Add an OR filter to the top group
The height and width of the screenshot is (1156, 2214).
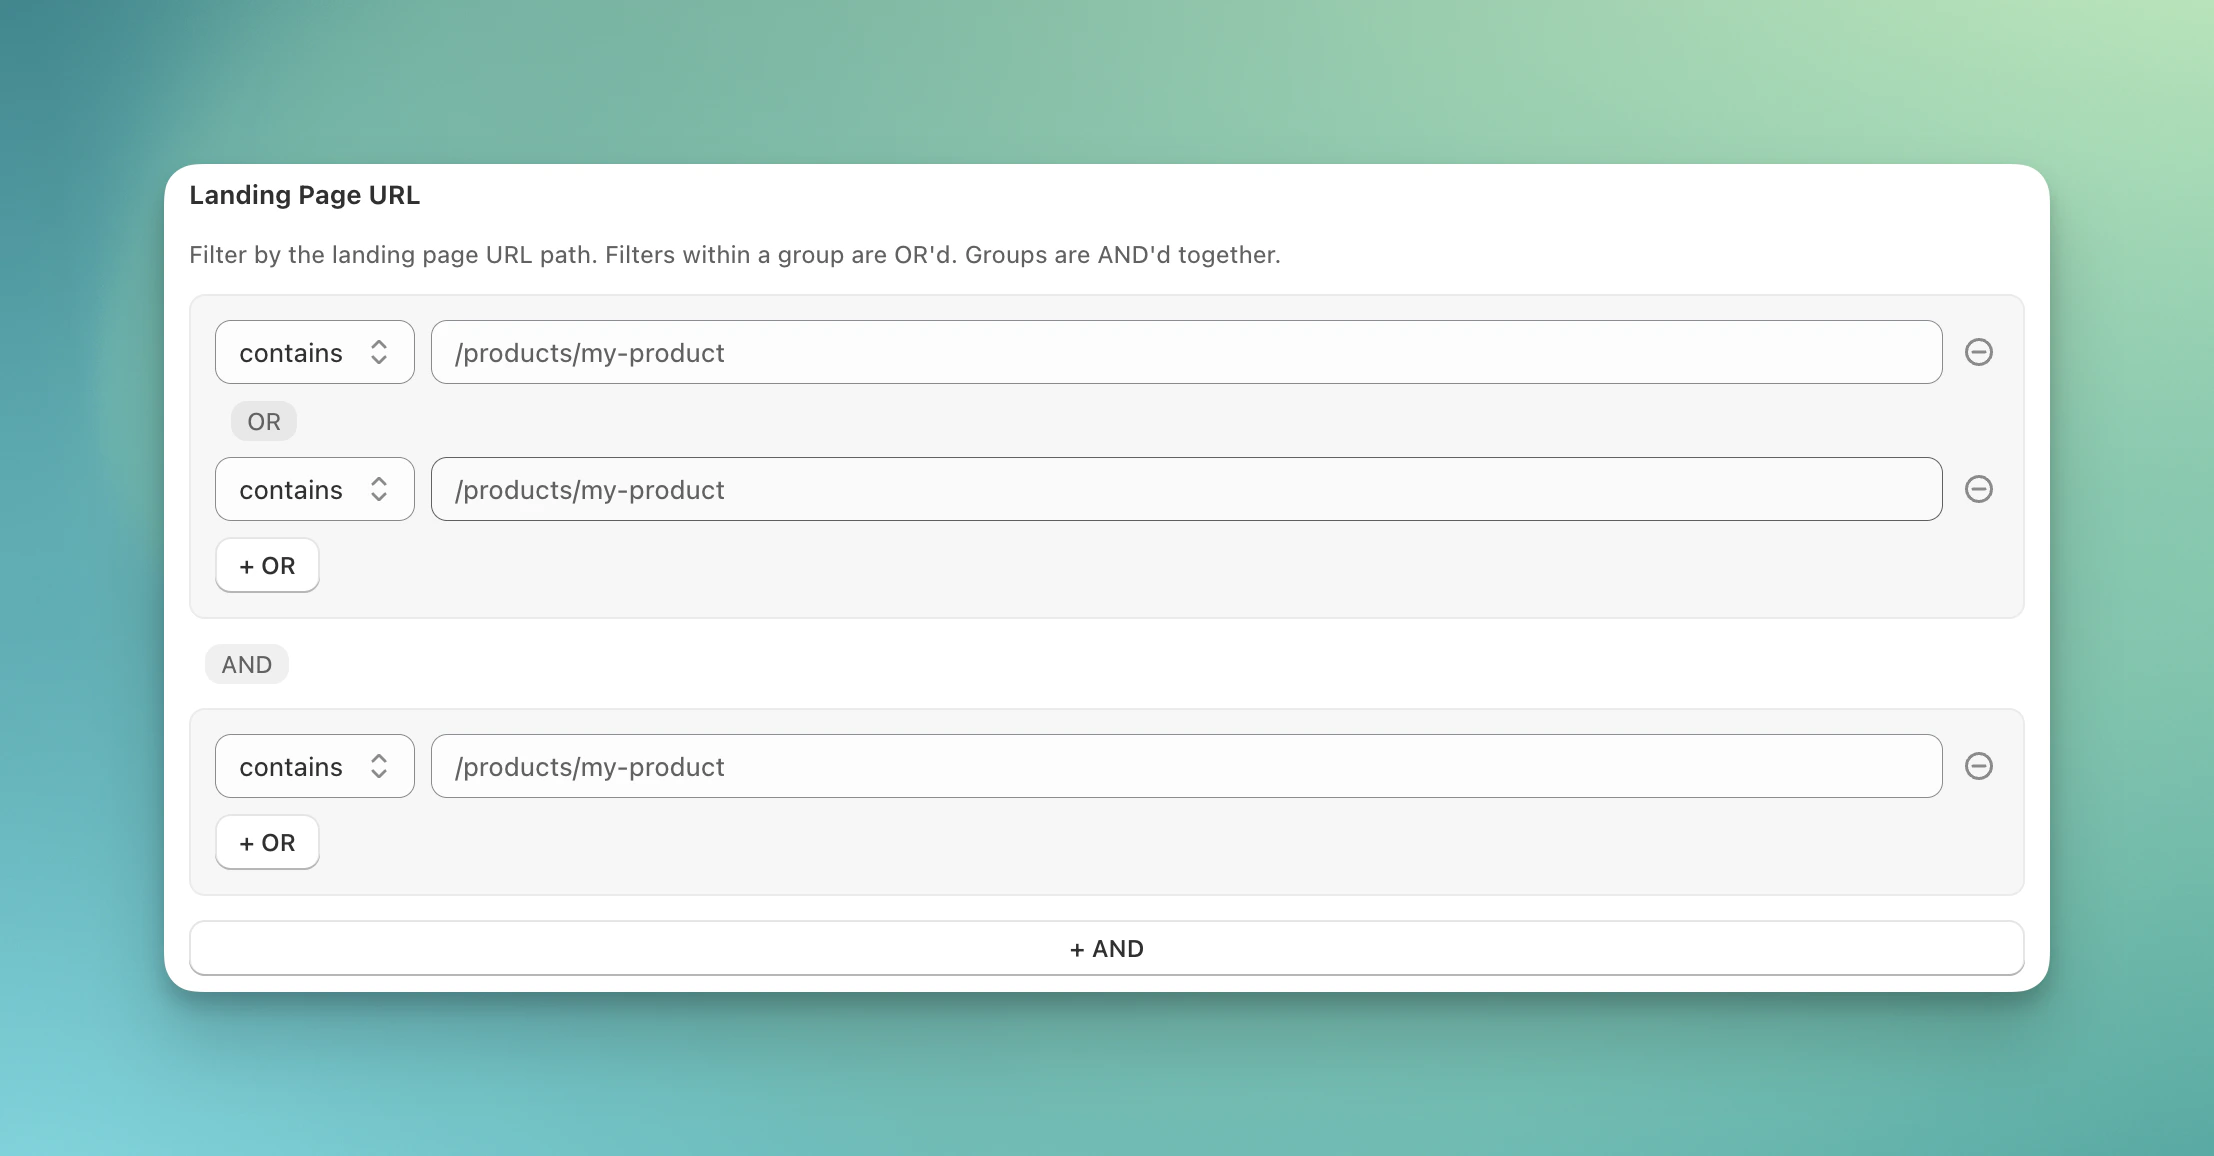pyautogui.click(x=267, y=566)
